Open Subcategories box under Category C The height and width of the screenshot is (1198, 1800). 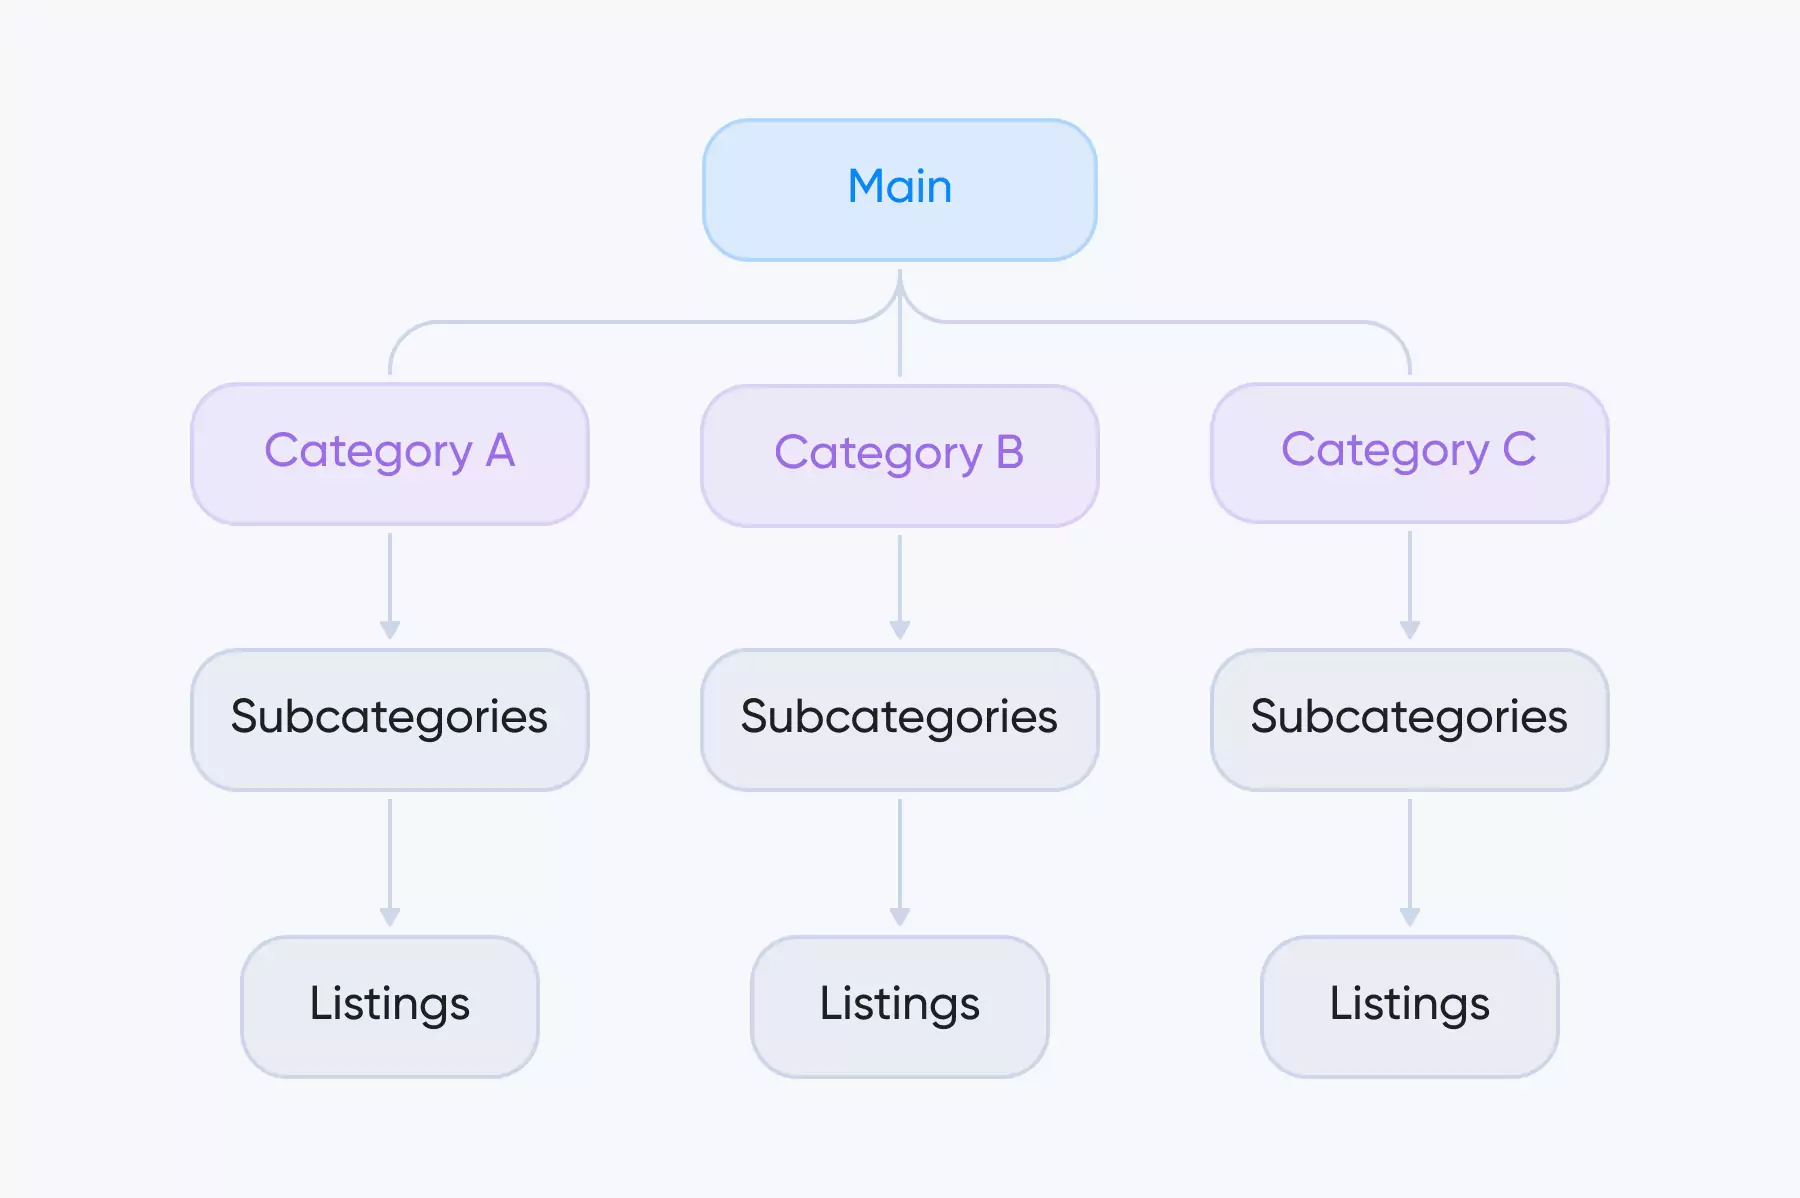tap(1410, 719)
